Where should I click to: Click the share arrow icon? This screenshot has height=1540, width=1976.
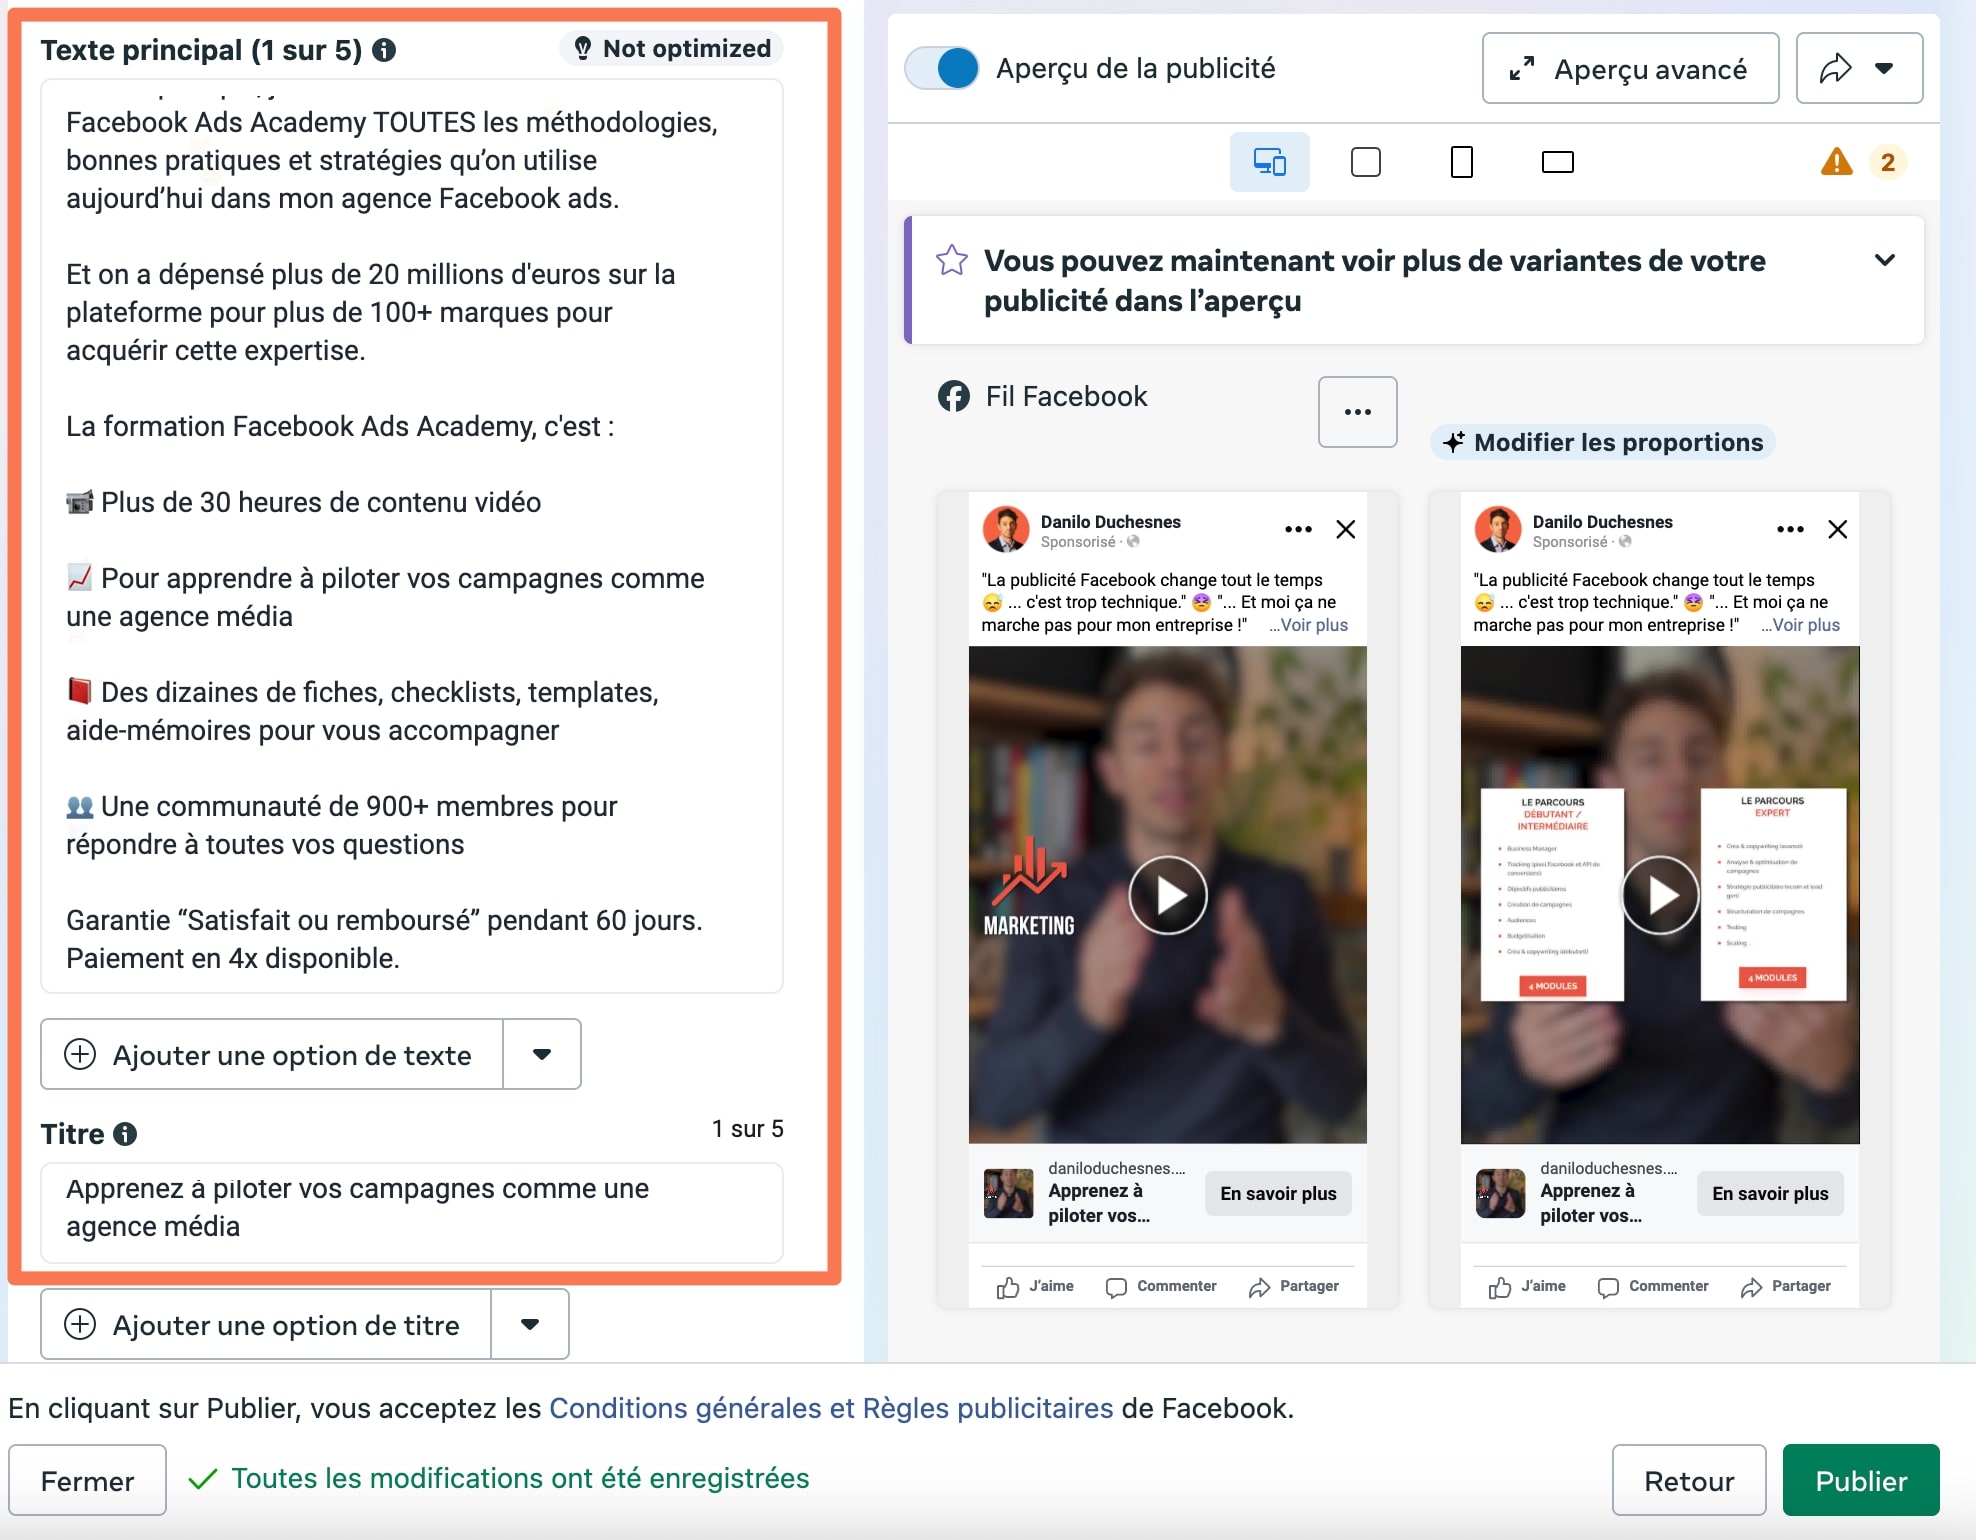click(1835, 68)
